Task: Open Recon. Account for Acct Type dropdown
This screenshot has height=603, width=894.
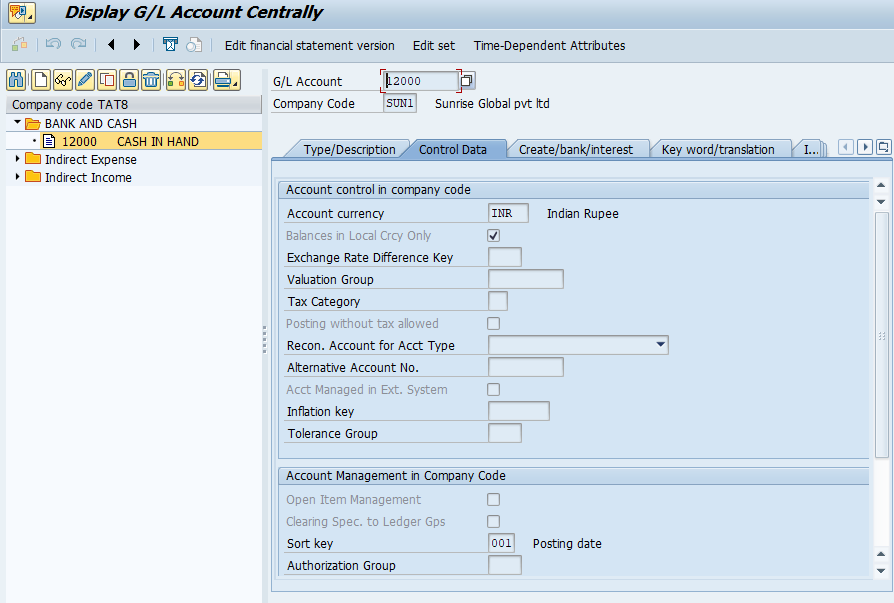Action: (660, 345)
